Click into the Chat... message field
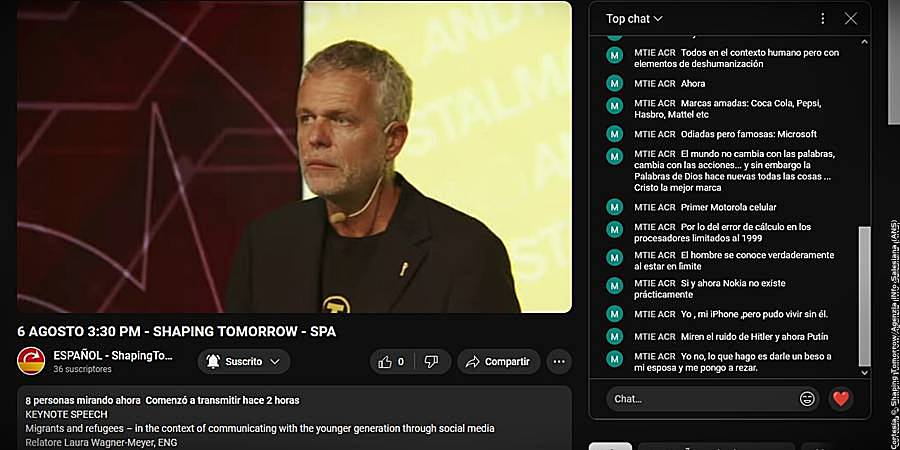Viewport: 900px width, 450px height. (704, 398)
